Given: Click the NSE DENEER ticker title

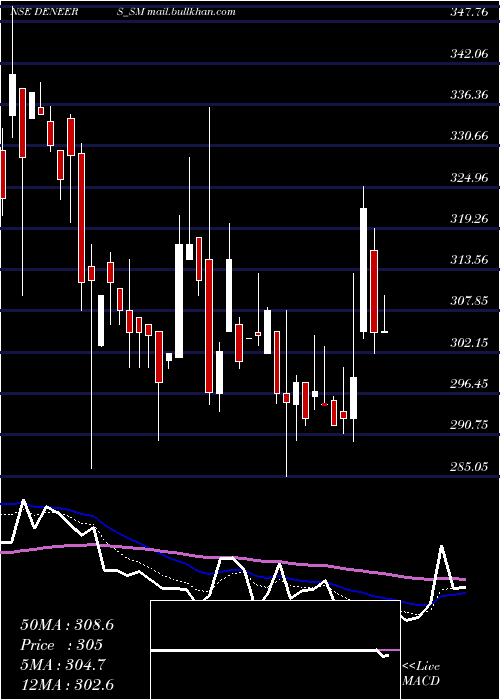Looking at the screenshot, I should coord(44,12).
